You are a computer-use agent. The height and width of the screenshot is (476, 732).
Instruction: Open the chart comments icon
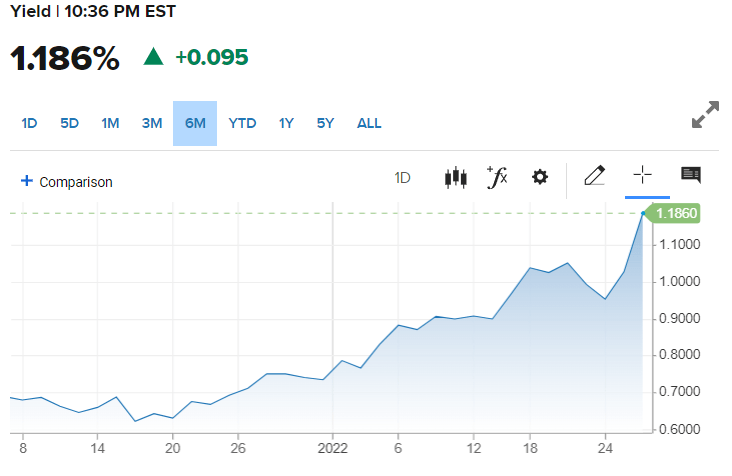(x=690, y=176)
